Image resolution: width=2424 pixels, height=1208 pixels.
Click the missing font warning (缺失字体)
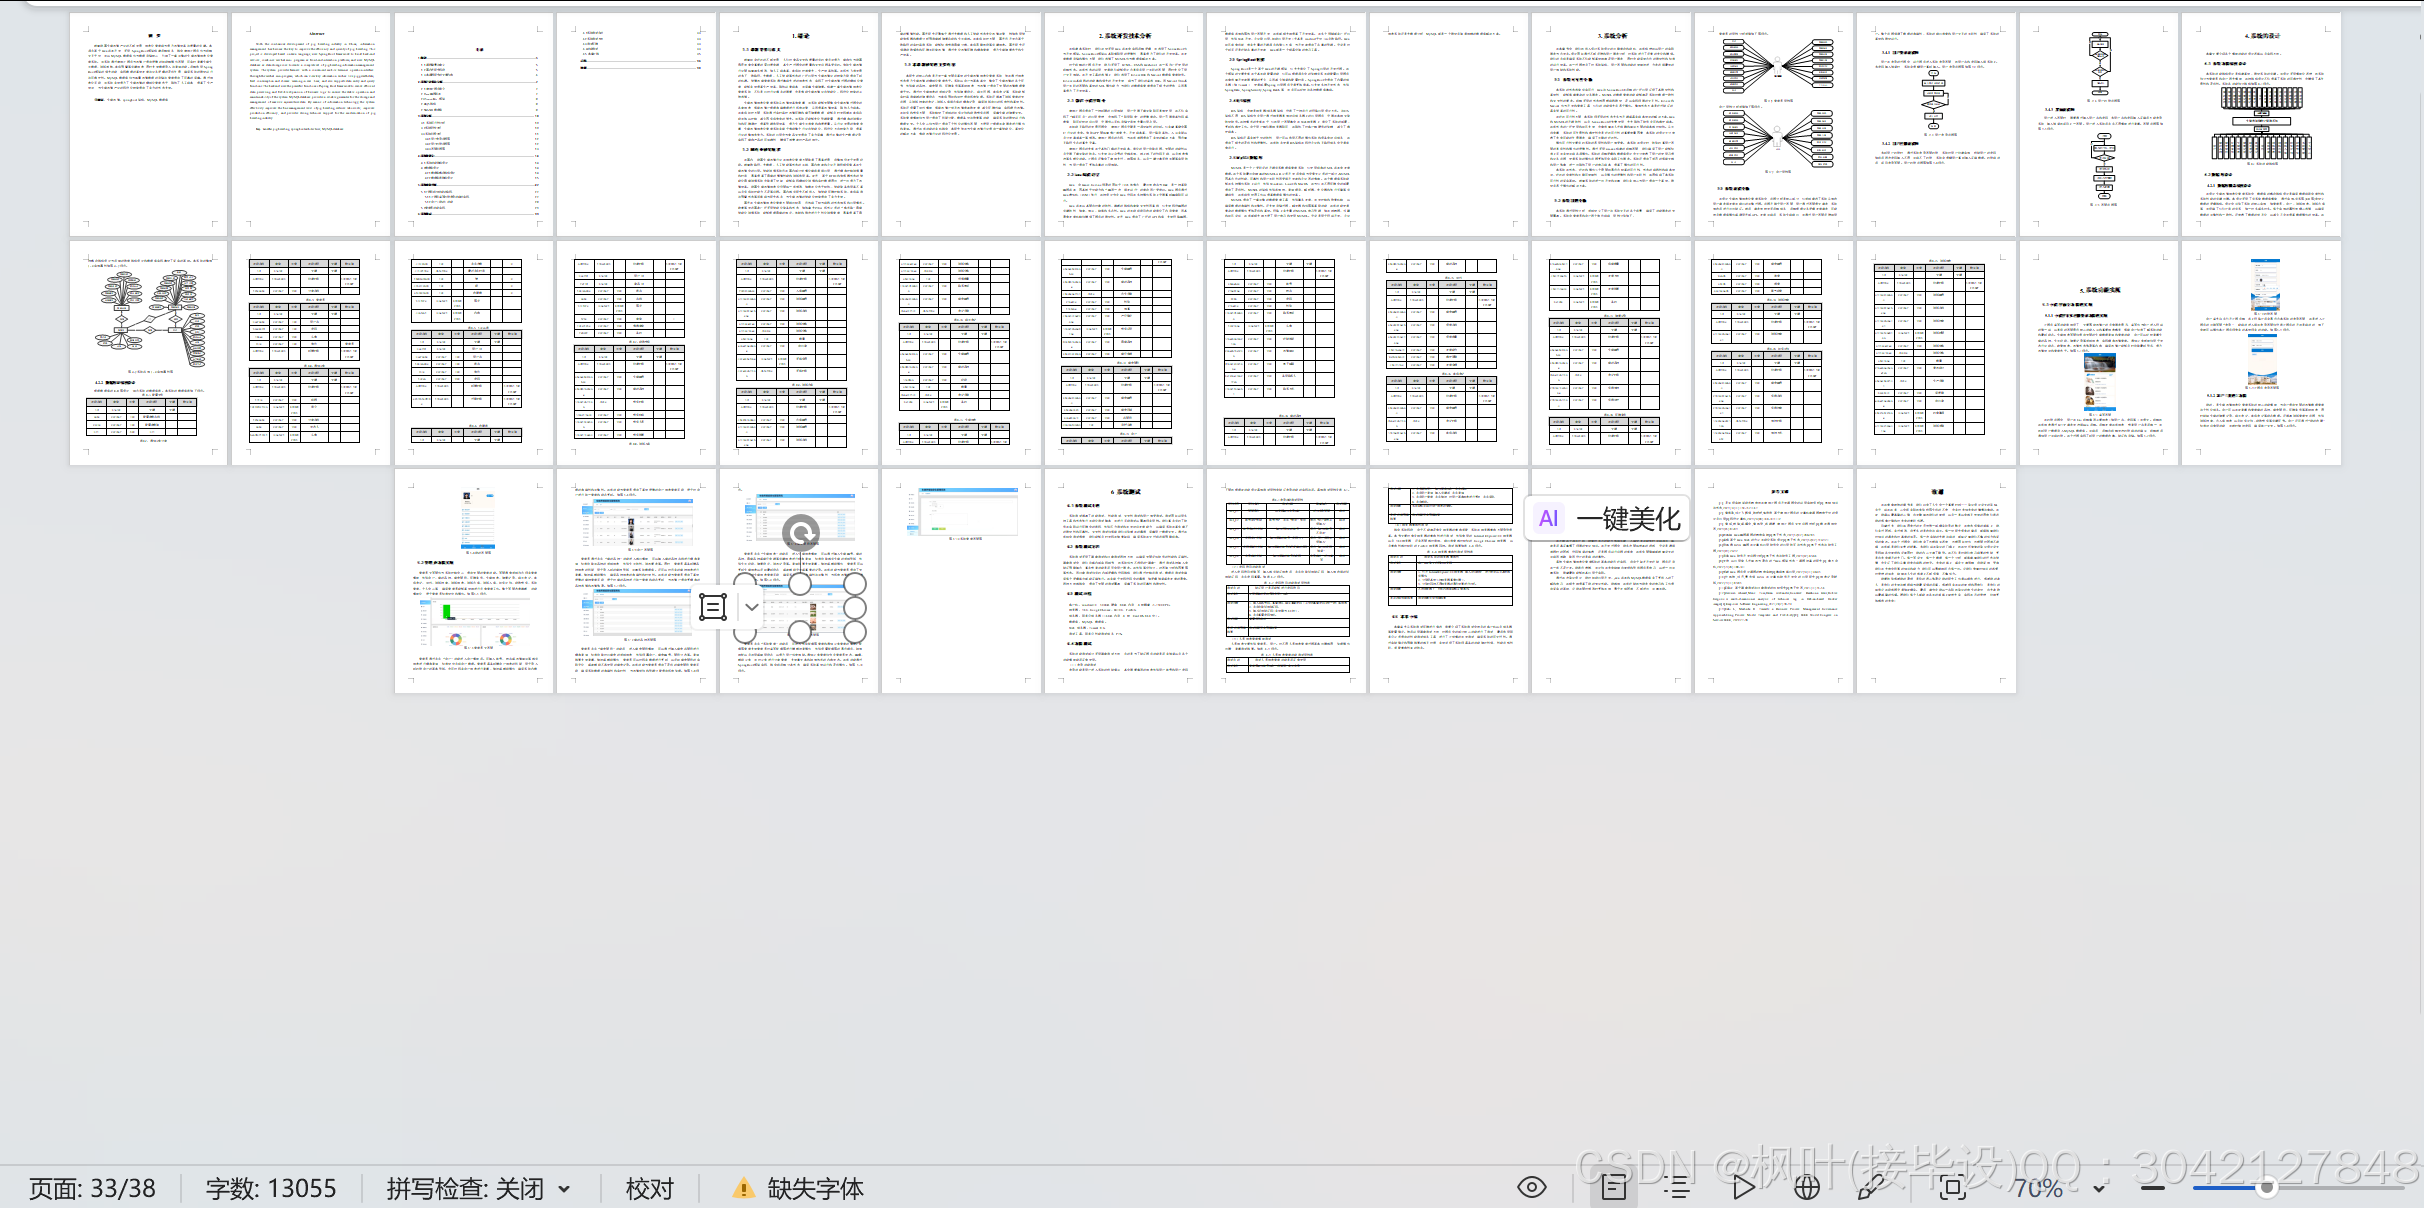click(x=798, y=1188)
